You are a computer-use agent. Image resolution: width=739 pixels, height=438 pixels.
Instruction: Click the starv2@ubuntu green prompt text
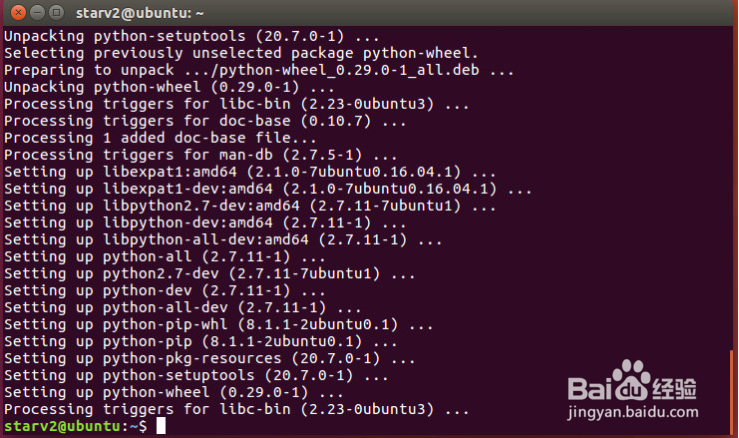click(63, 426)
